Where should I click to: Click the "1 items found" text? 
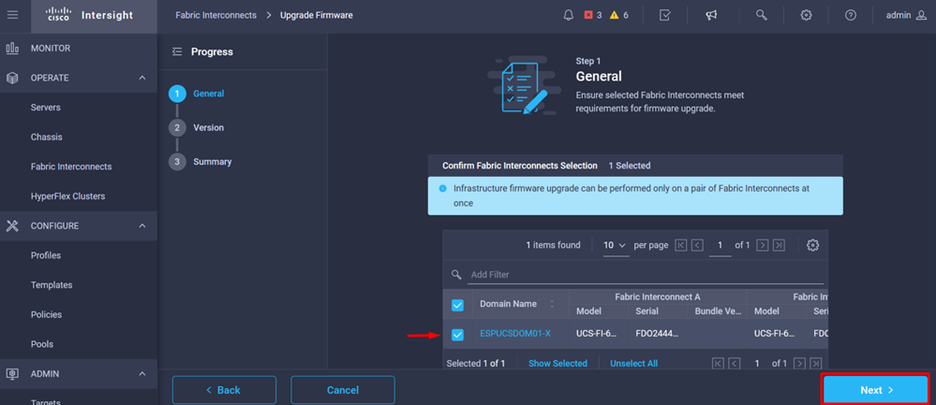[553, 245]
